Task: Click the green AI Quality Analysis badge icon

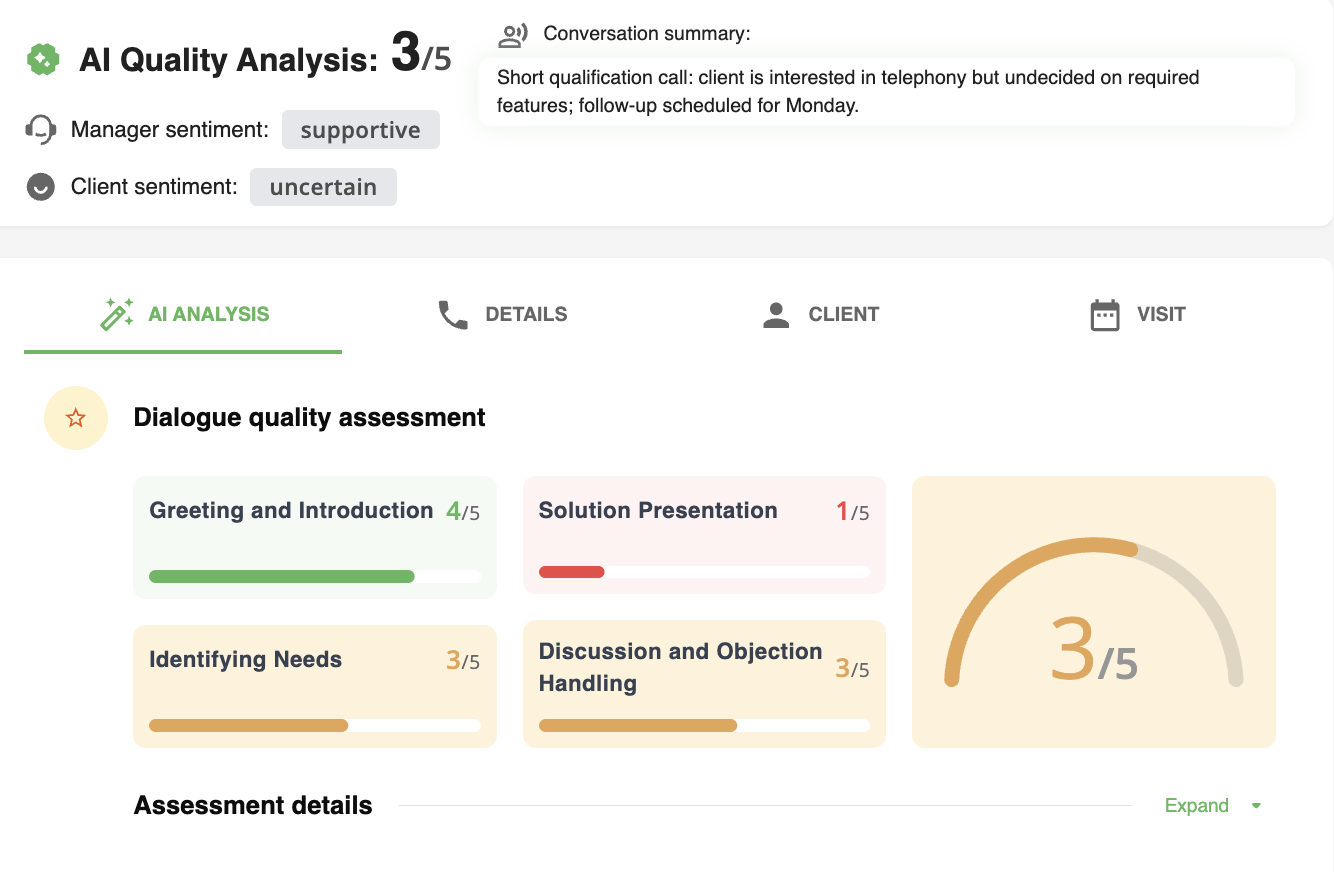Action: pyautogui.click(x=41, y=59)
